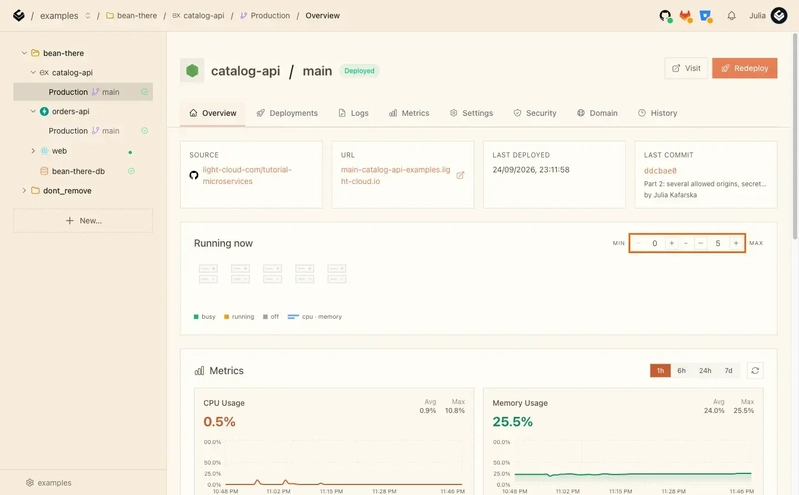
Task: Click the CPU Usage chart line
Action: [343, 483]
